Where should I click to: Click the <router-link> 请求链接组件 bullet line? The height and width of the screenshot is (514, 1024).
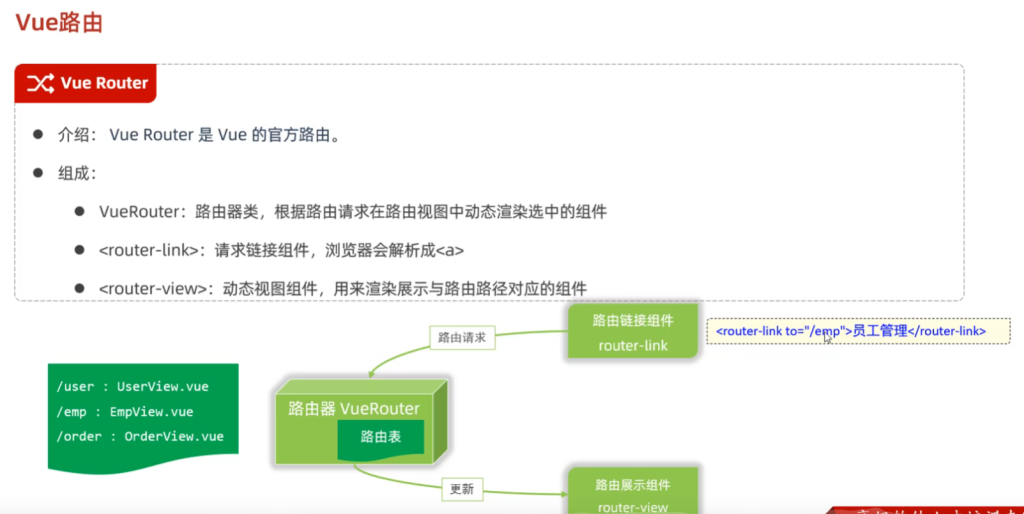point(281,250)
